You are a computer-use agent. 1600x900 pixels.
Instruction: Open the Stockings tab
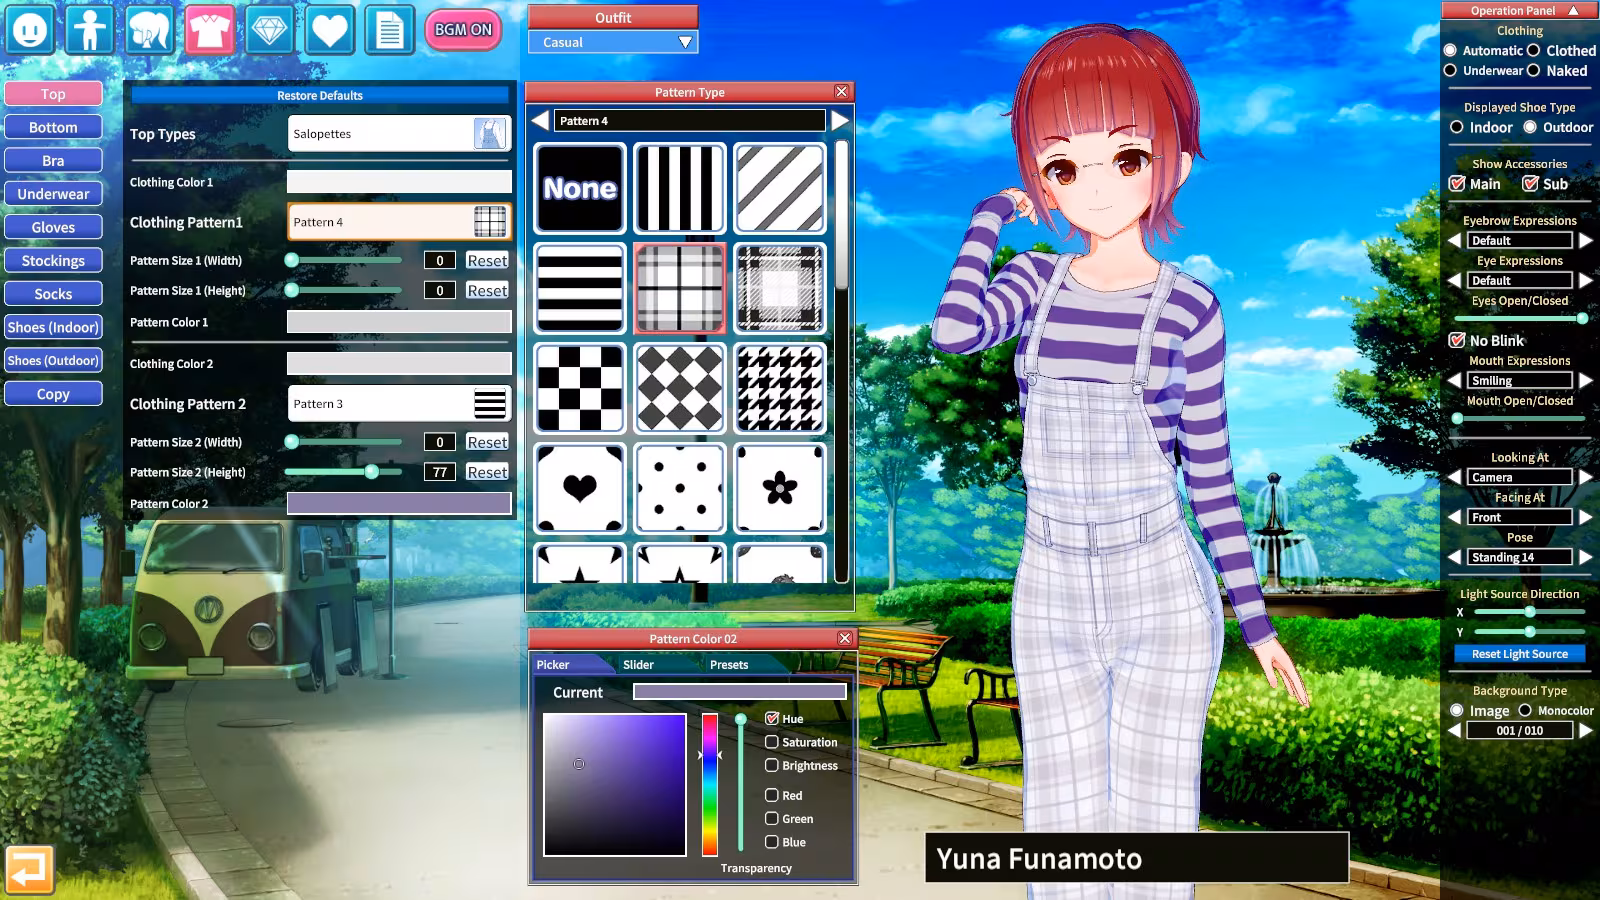[53, 260]
